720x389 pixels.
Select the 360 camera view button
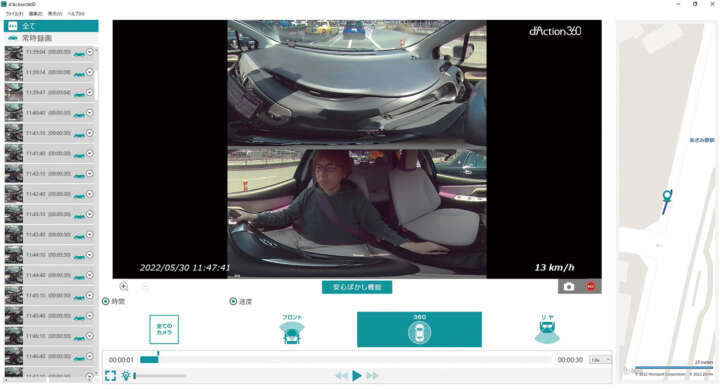pos(419,329)
